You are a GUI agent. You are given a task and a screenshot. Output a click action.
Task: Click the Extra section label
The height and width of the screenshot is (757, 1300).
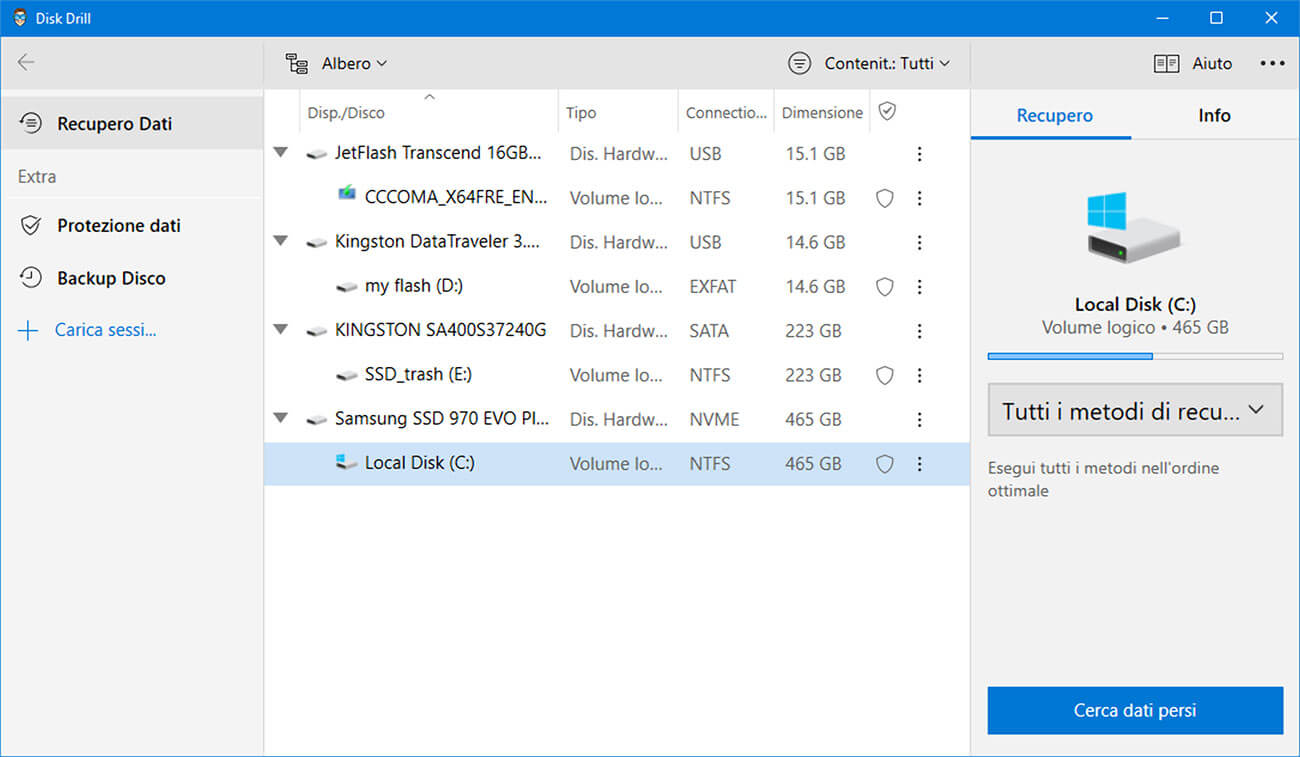pos(37,176)
